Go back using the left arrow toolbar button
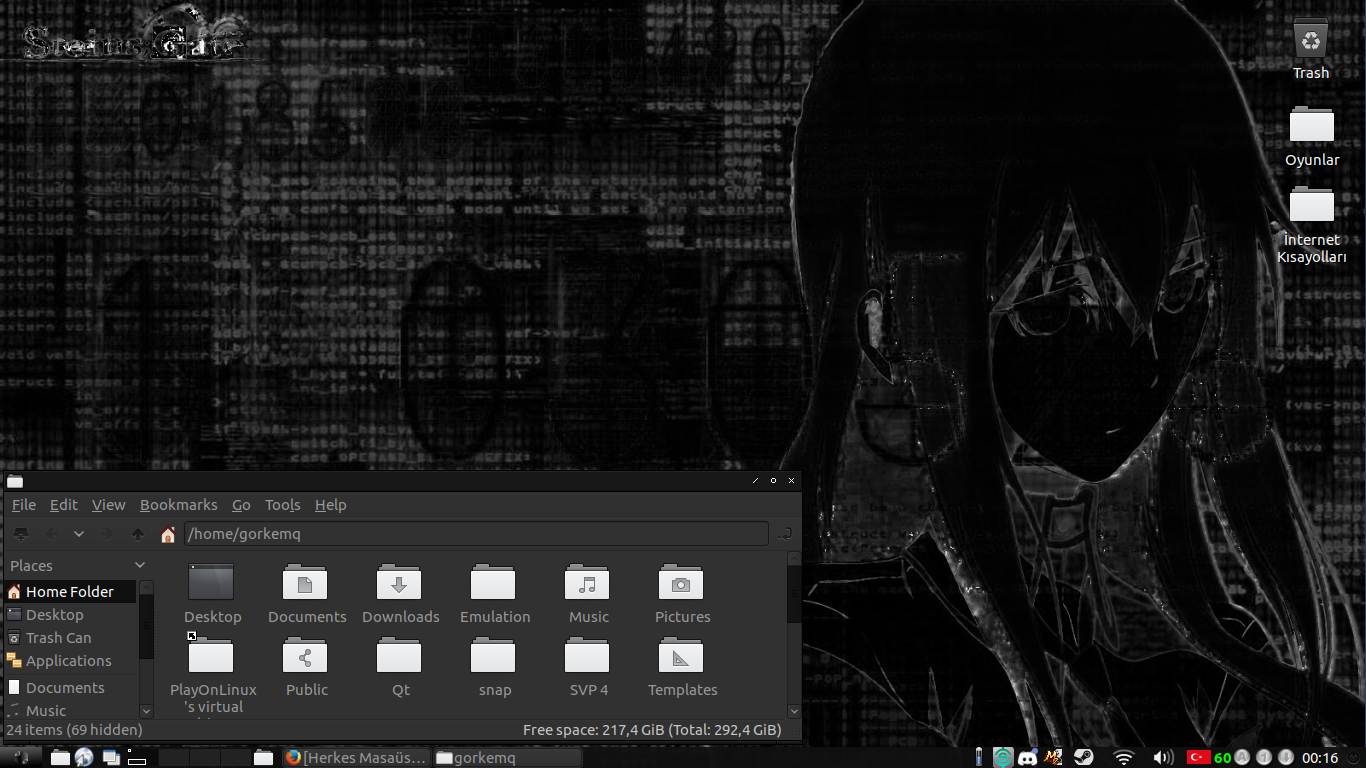Image resolution: width=1366 pixels, height=768 pixels. click(53, 534)
